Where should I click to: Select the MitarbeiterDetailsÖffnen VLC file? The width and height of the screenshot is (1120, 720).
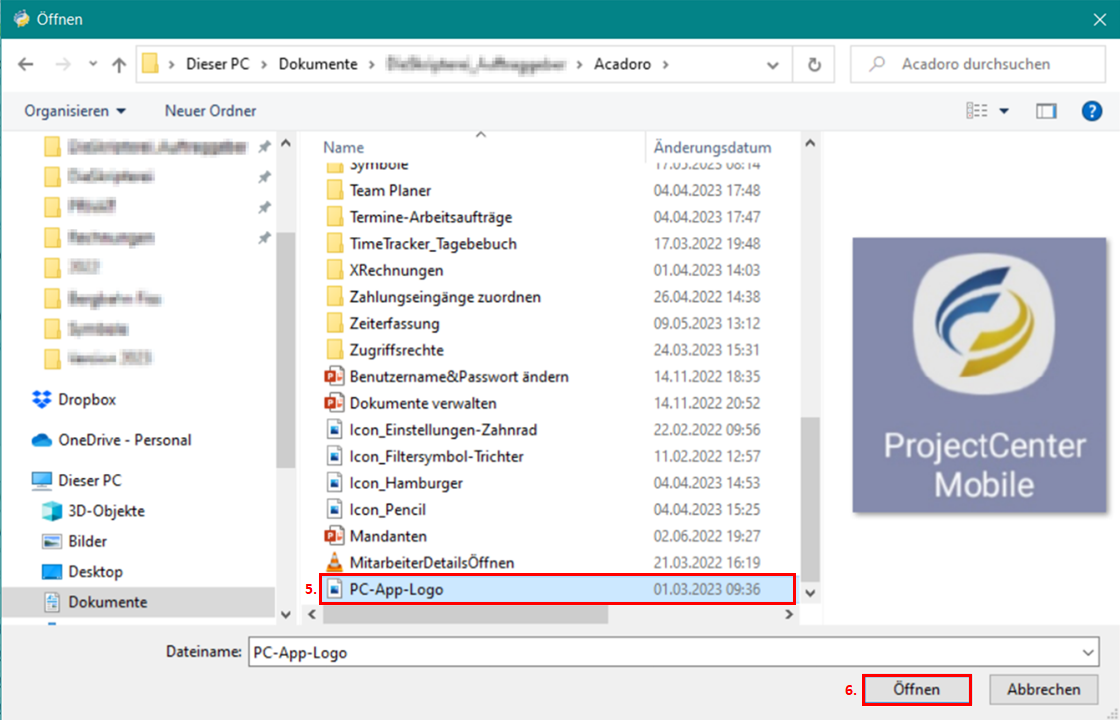(x=431, y=563)
